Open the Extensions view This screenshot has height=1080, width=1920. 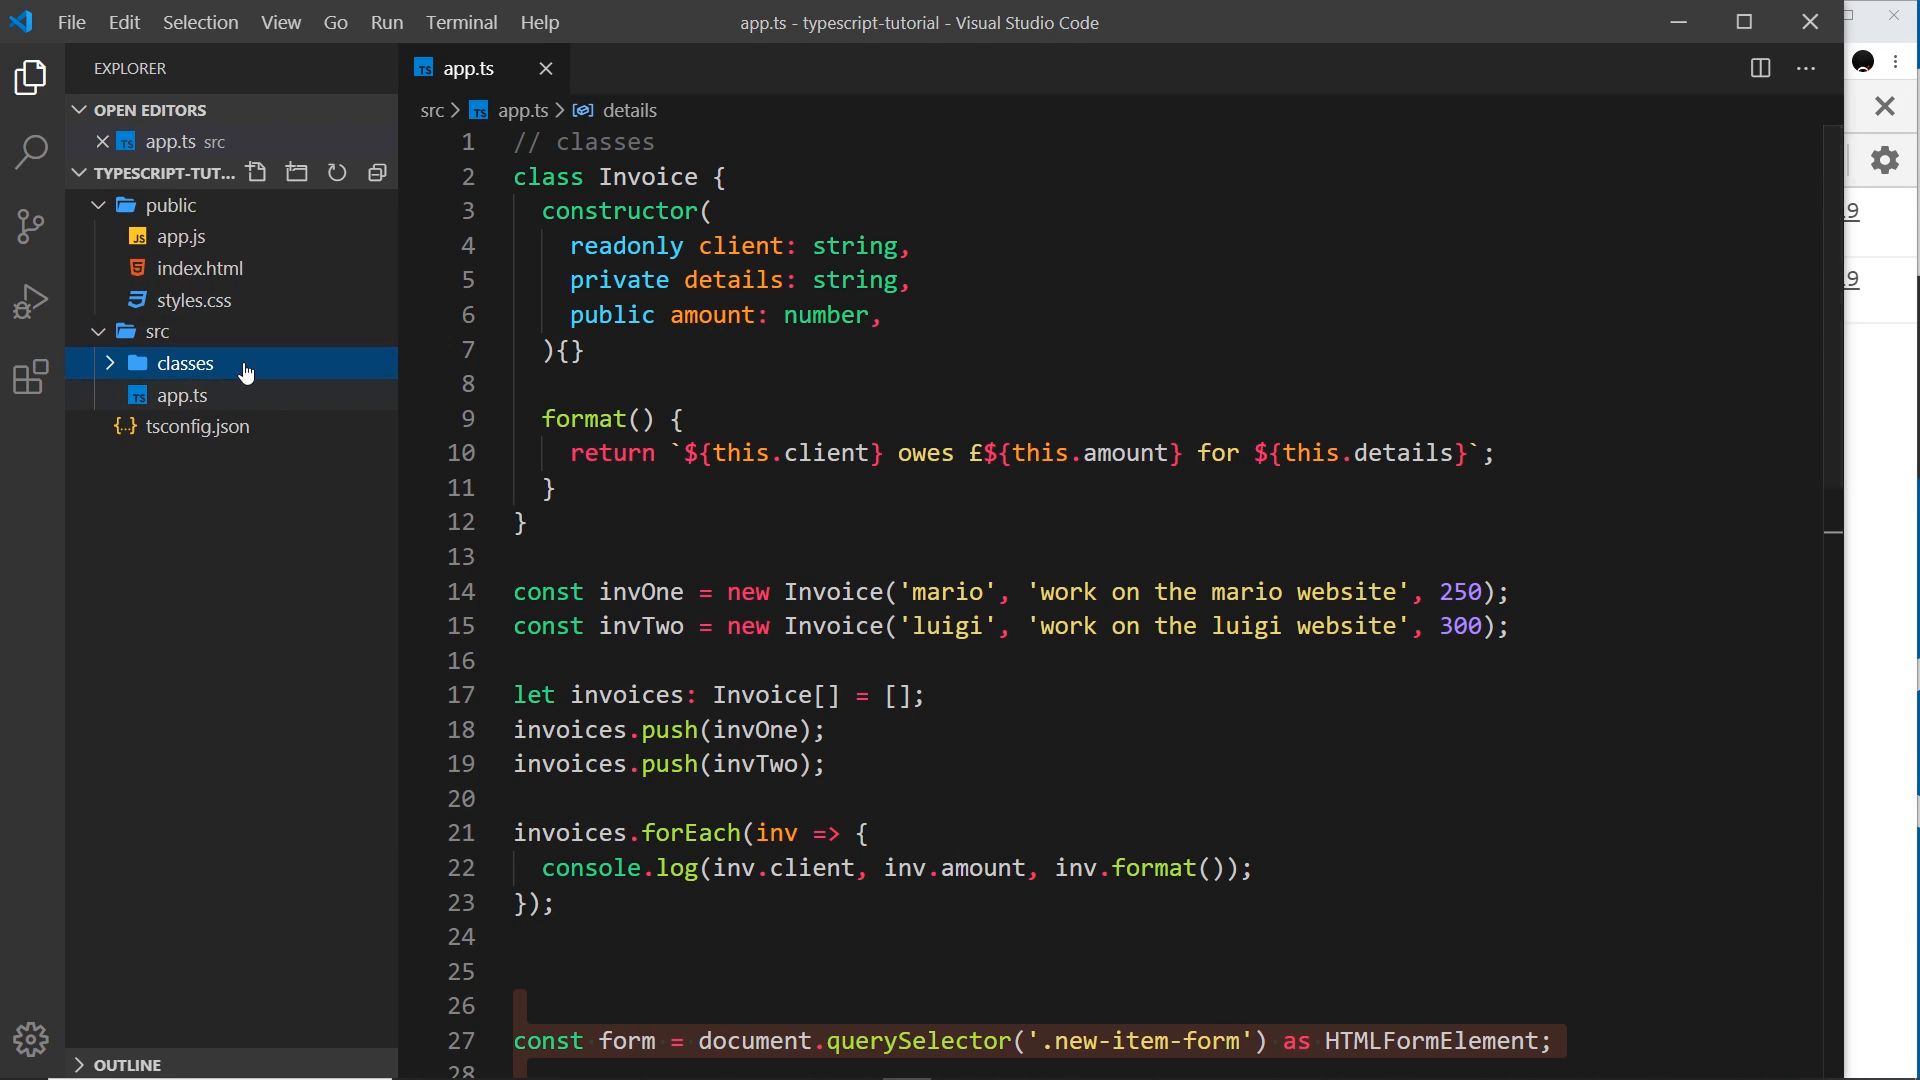pyautogui.click(x=31, y=377)
